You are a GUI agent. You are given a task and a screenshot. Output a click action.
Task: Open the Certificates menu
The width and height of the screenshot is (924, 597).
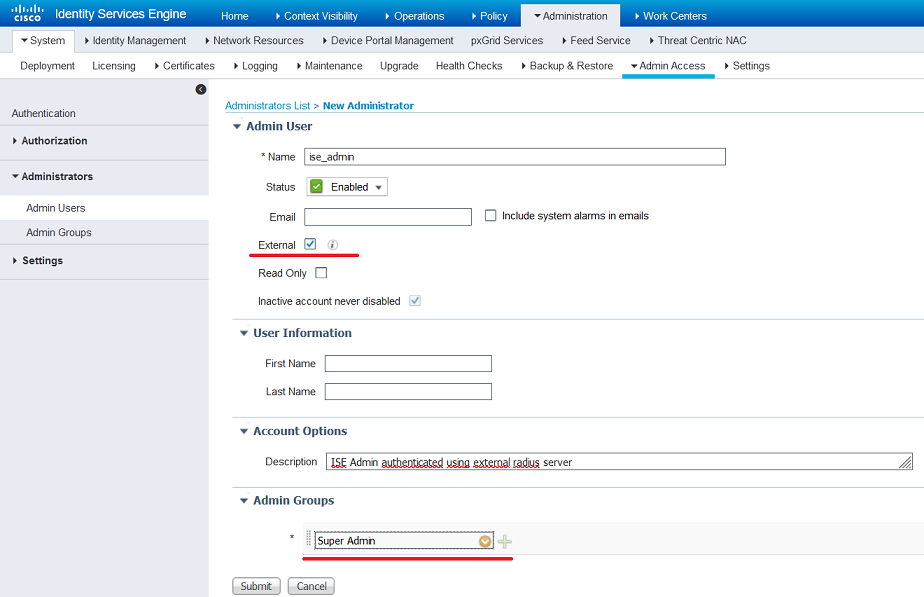click(x=184, y=65)
